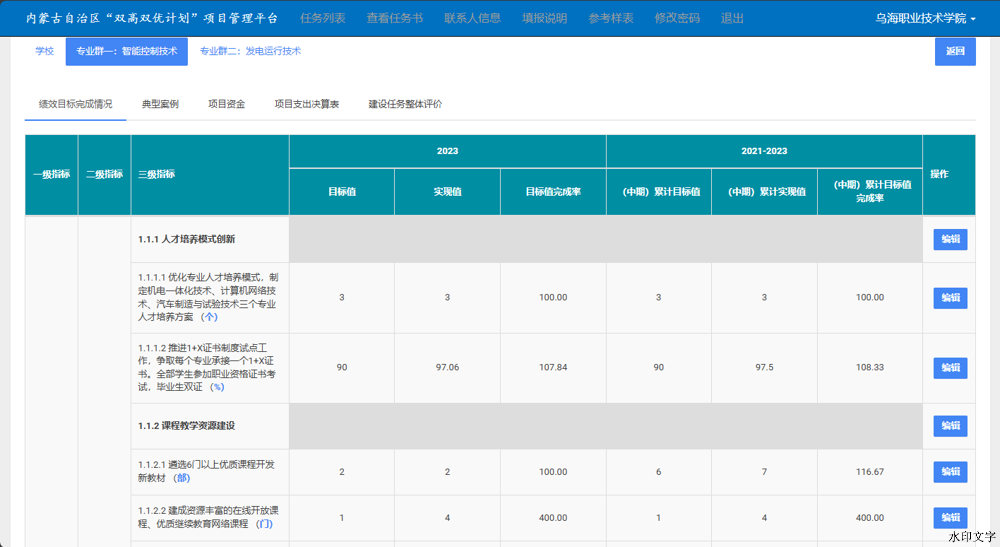Select the 学校 tab
Image resolution: width=1000 pixels, height=547 pixels.
(45, 51)
